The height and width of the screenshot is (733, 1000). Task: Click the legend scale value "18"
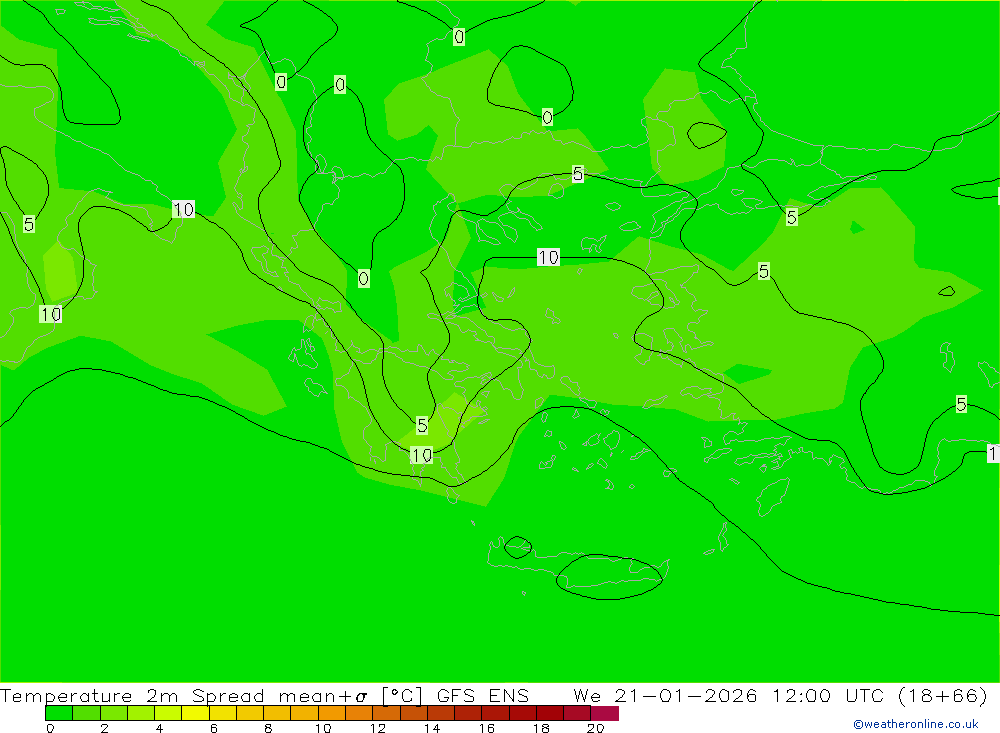pos(541,728)
